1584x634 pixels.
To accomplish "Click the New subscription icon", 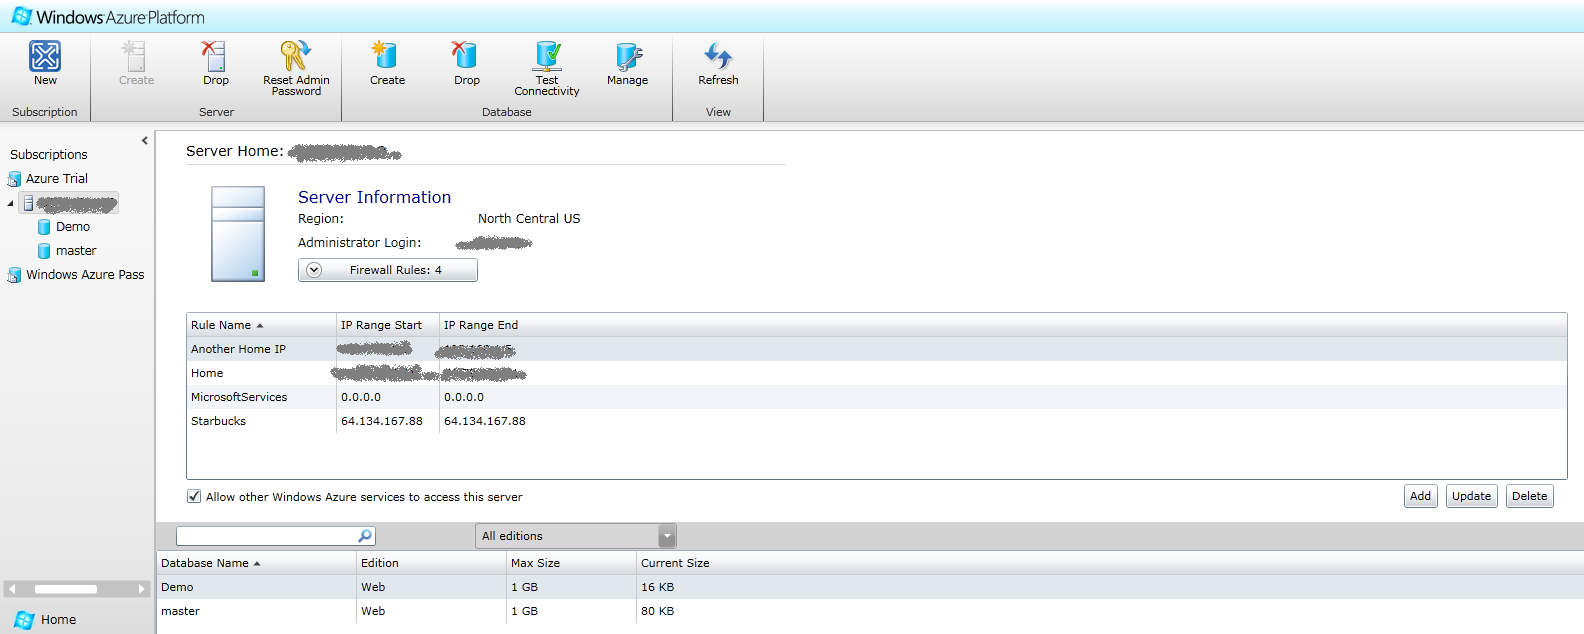I will 45,58.
